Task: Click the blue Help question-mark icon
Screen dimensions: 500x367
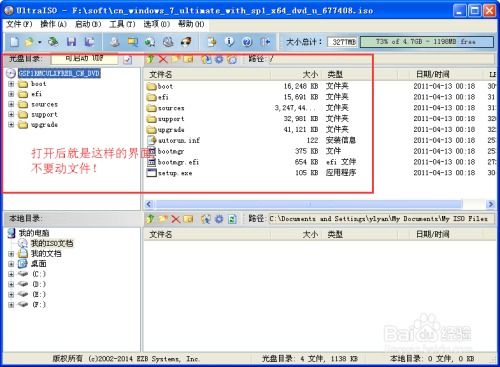Action: 247,42
